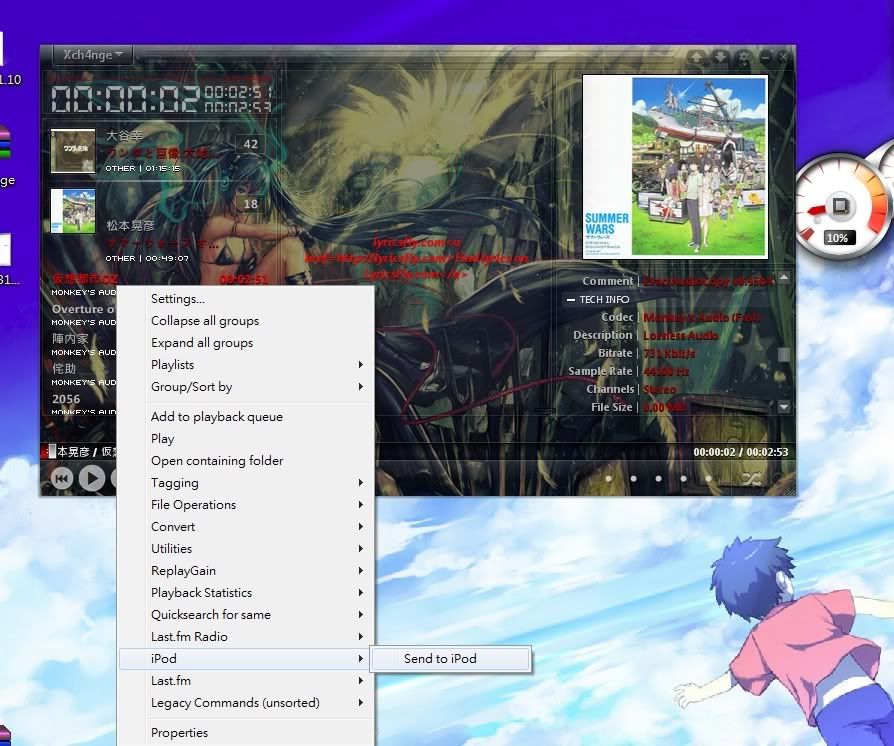Click the Bitrate label in tech info
The image size is (894, 746).
coord(615,353)
